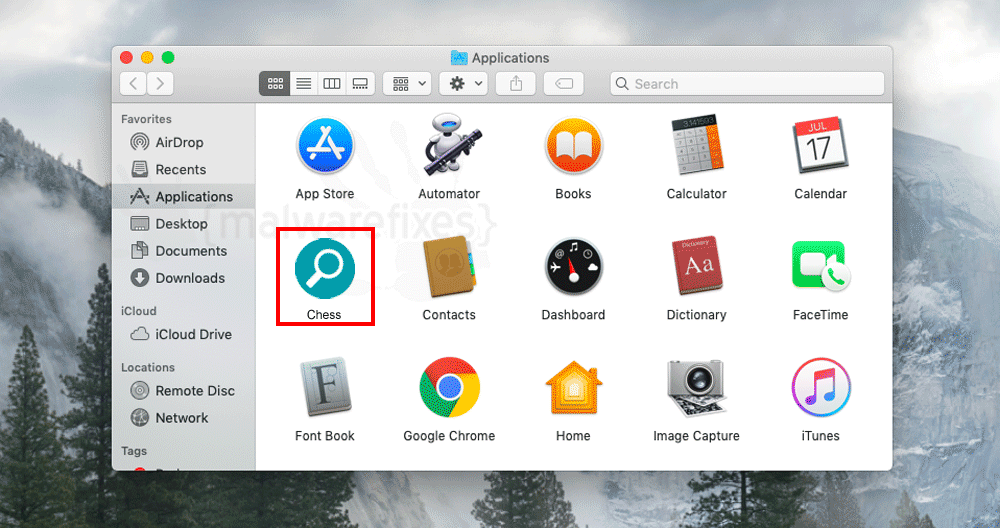
Task: Click the yellow minimize window button
Action: 147,57
